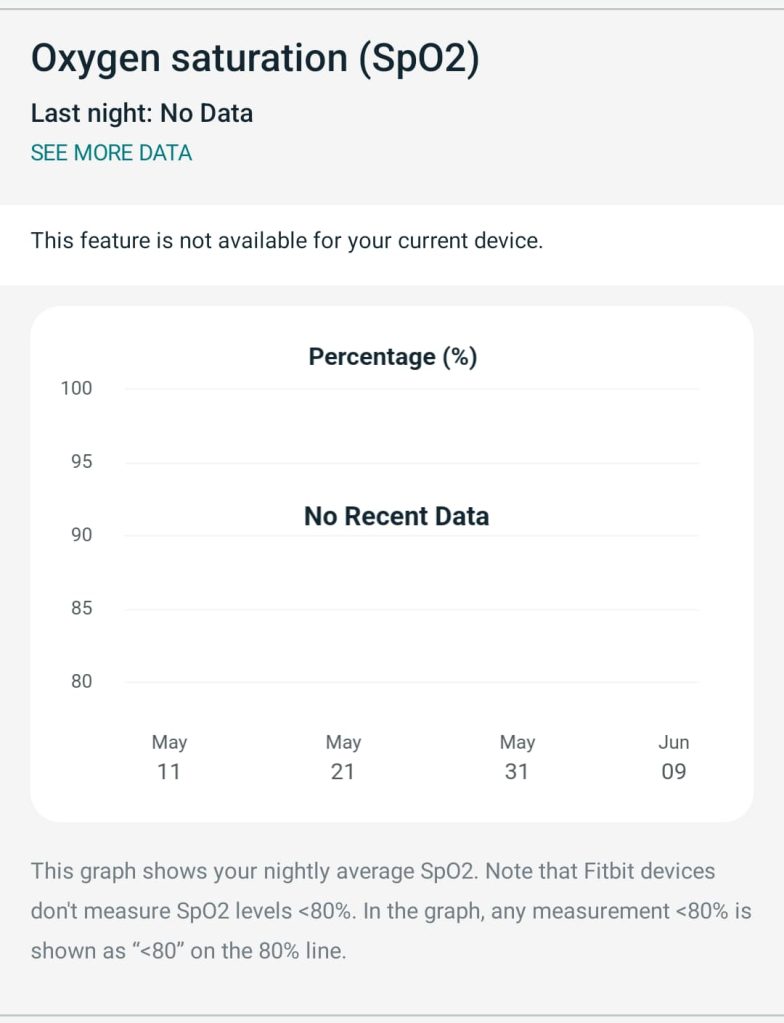The image size is (784, 1023).
Task: Tap the May 31 date marker
Action: (x=517, y=757)
